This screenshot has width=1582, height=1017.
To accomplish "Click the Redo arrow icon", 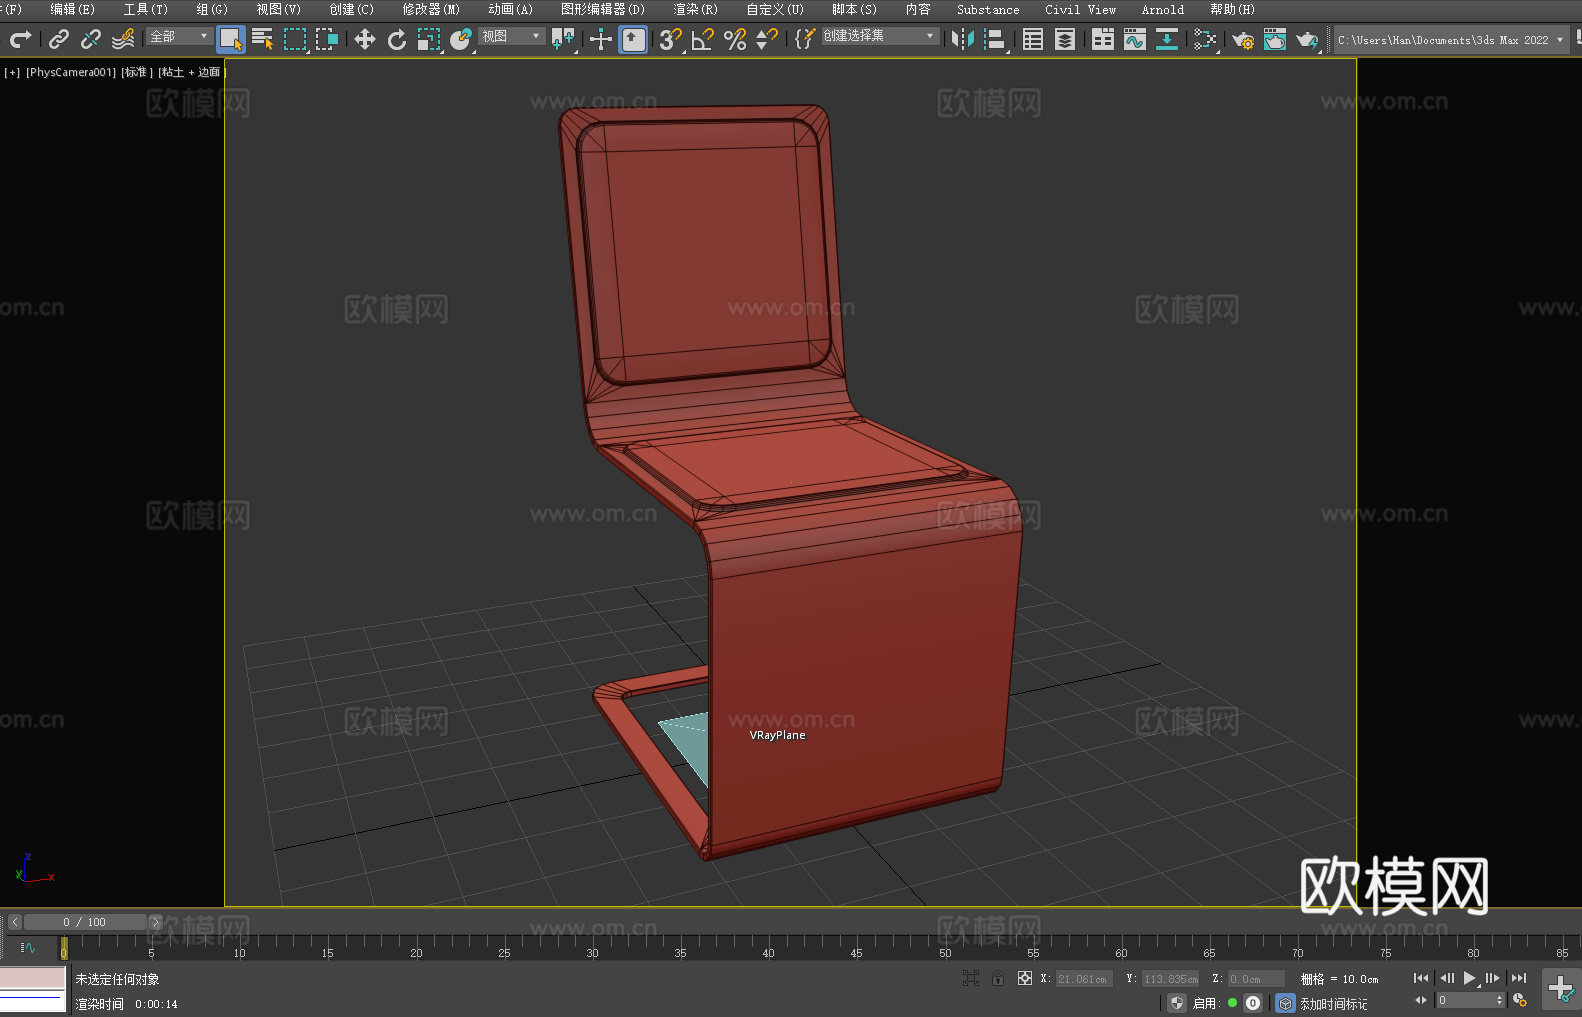I will click(x=20, y=39).
